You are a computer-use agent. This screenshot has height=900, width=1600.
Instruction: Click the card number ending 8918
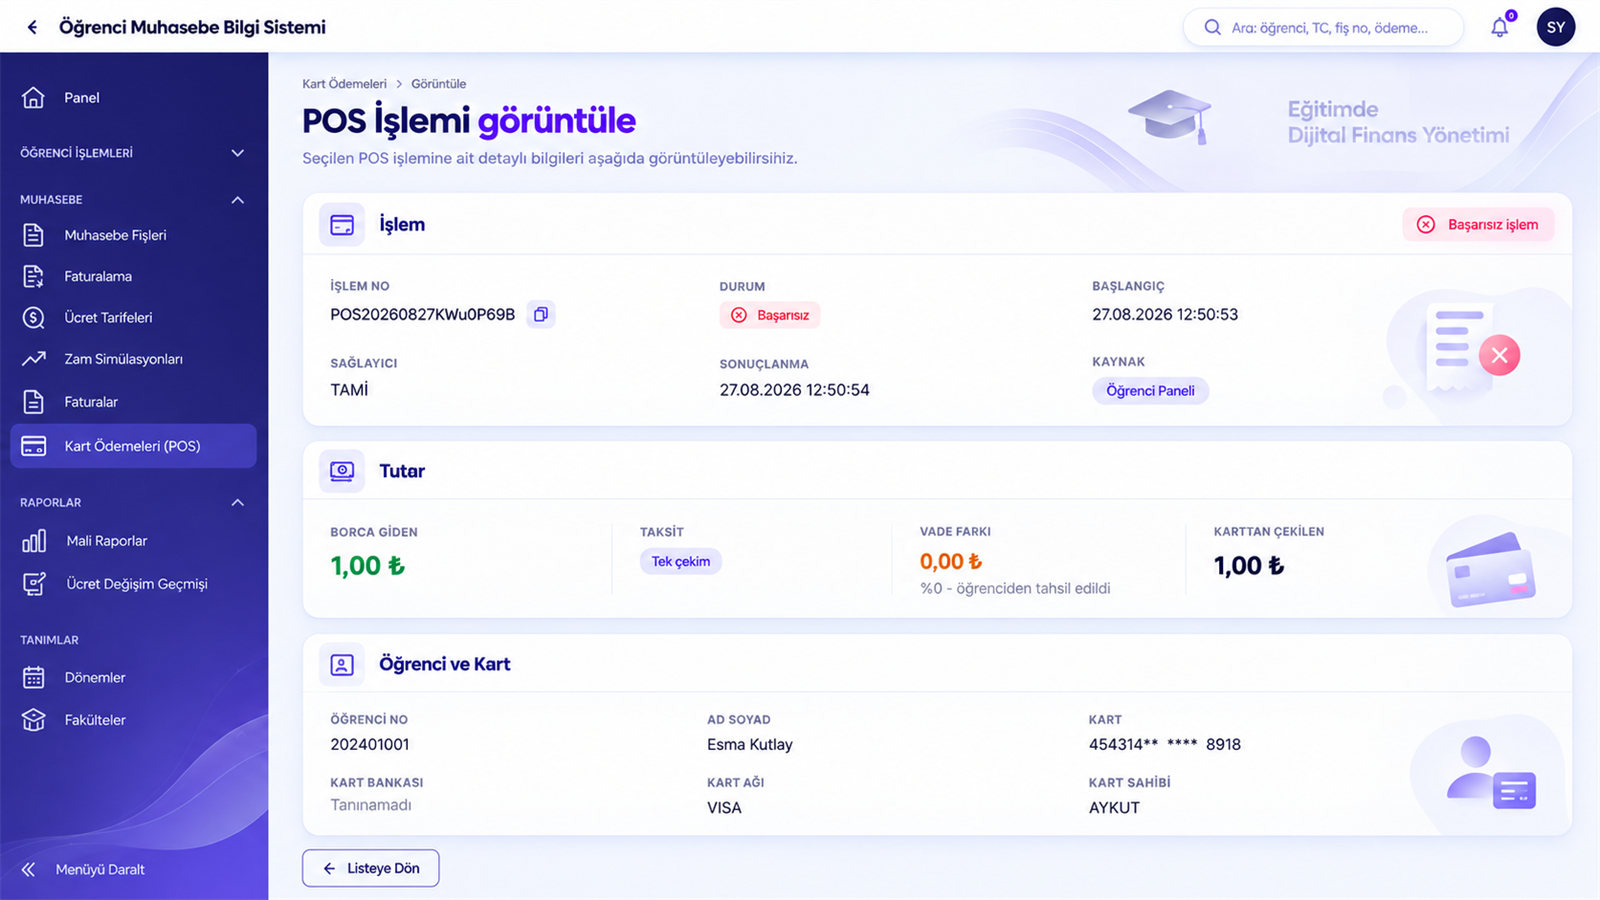point(1165,744)
